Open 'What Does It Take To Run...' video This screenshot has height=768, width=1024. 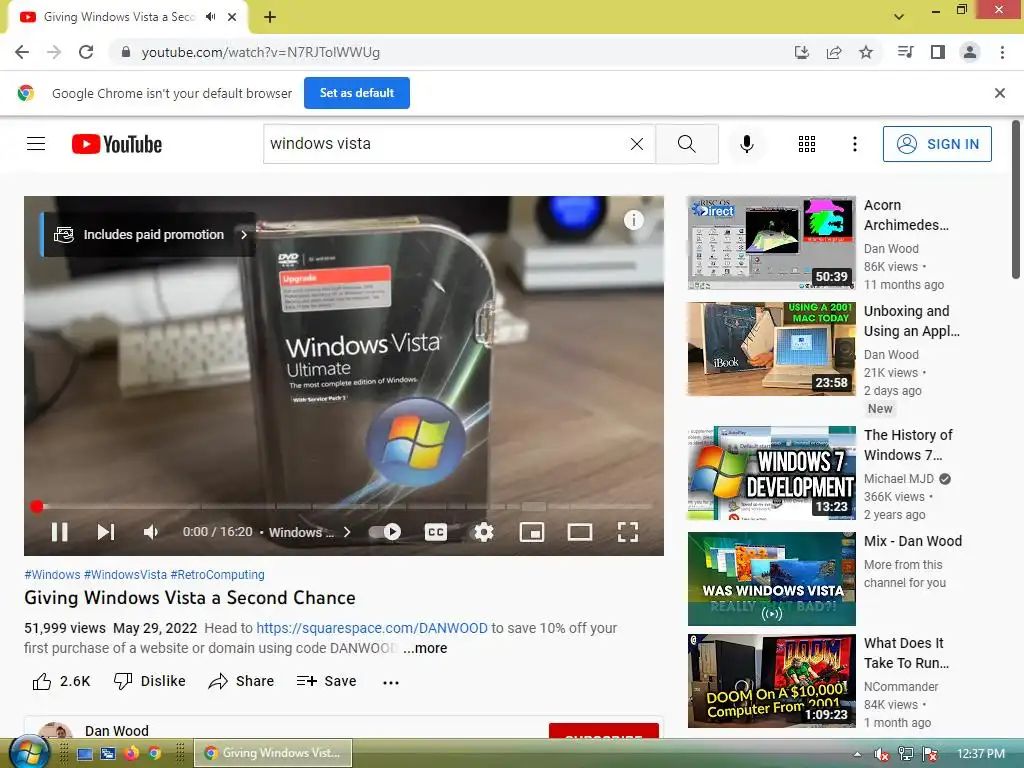click(906, 653)
